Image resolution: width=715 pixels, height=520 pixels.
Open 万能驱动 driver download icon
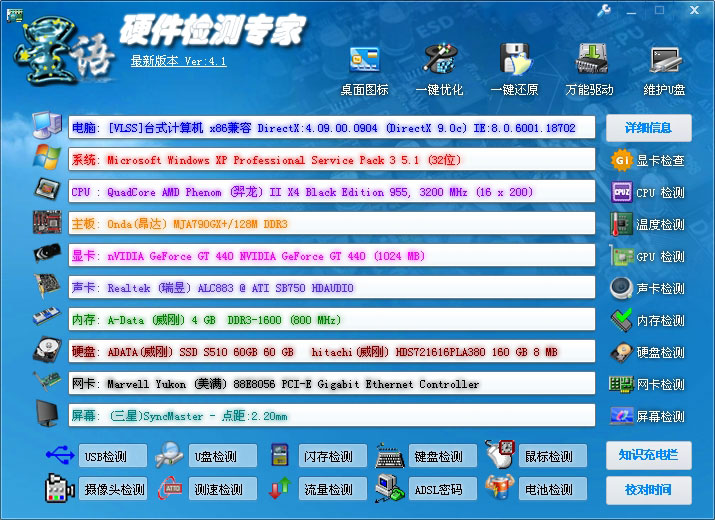[590, 63]
